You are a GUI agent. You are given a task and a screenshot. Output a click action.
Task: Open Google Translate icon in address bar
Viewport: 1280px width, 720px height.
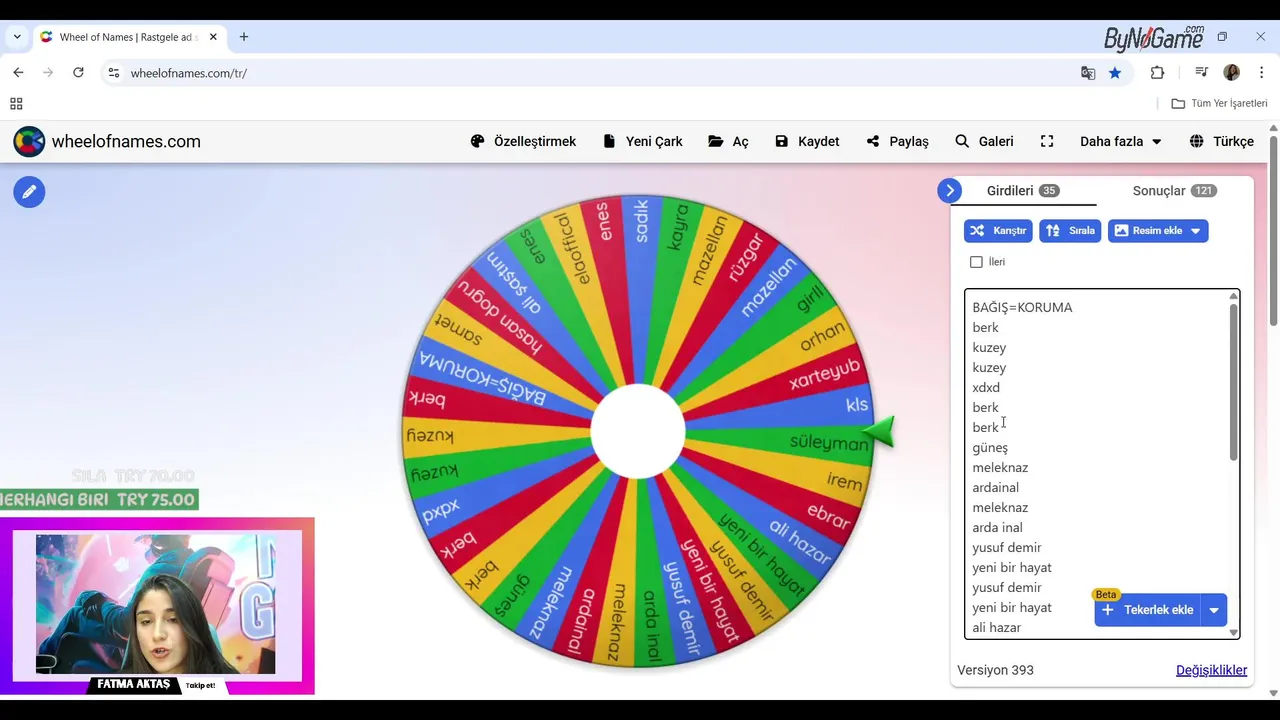(1088, 73)
